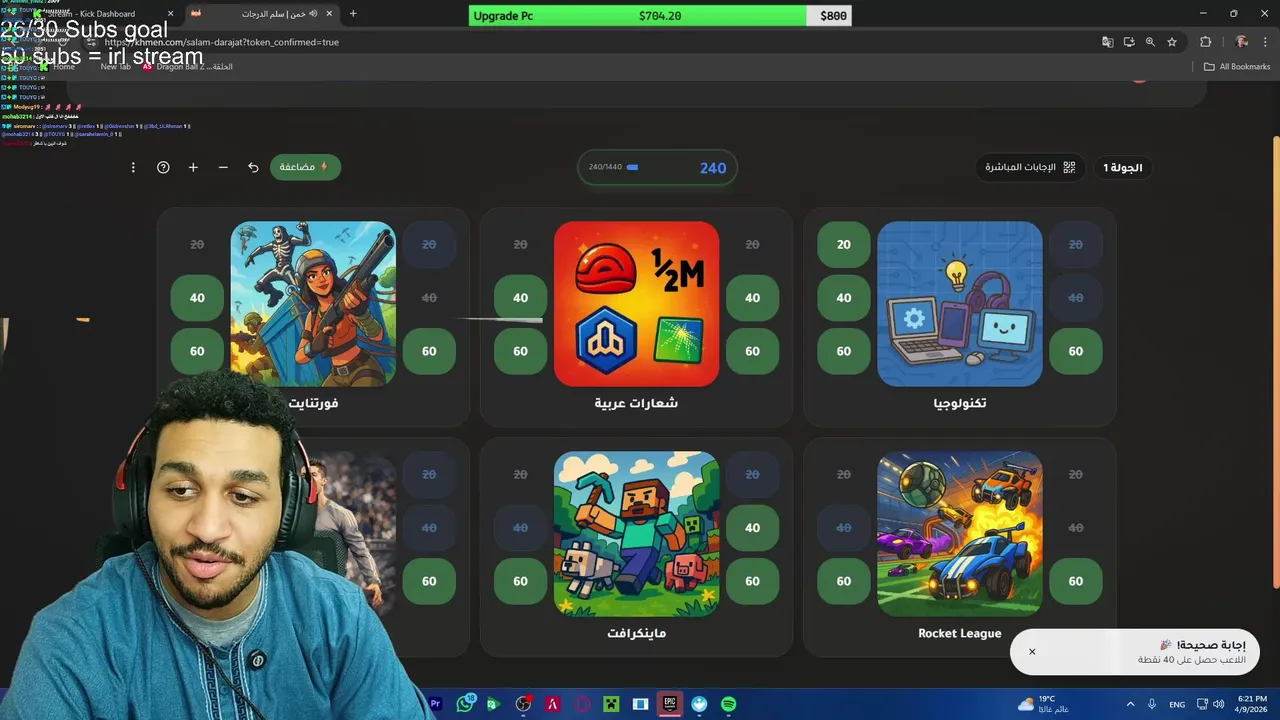The height and width of the screenshot is (720, 1280).
Task: Click the red letter A app in taskbar
Action: (x=552, y=704)
